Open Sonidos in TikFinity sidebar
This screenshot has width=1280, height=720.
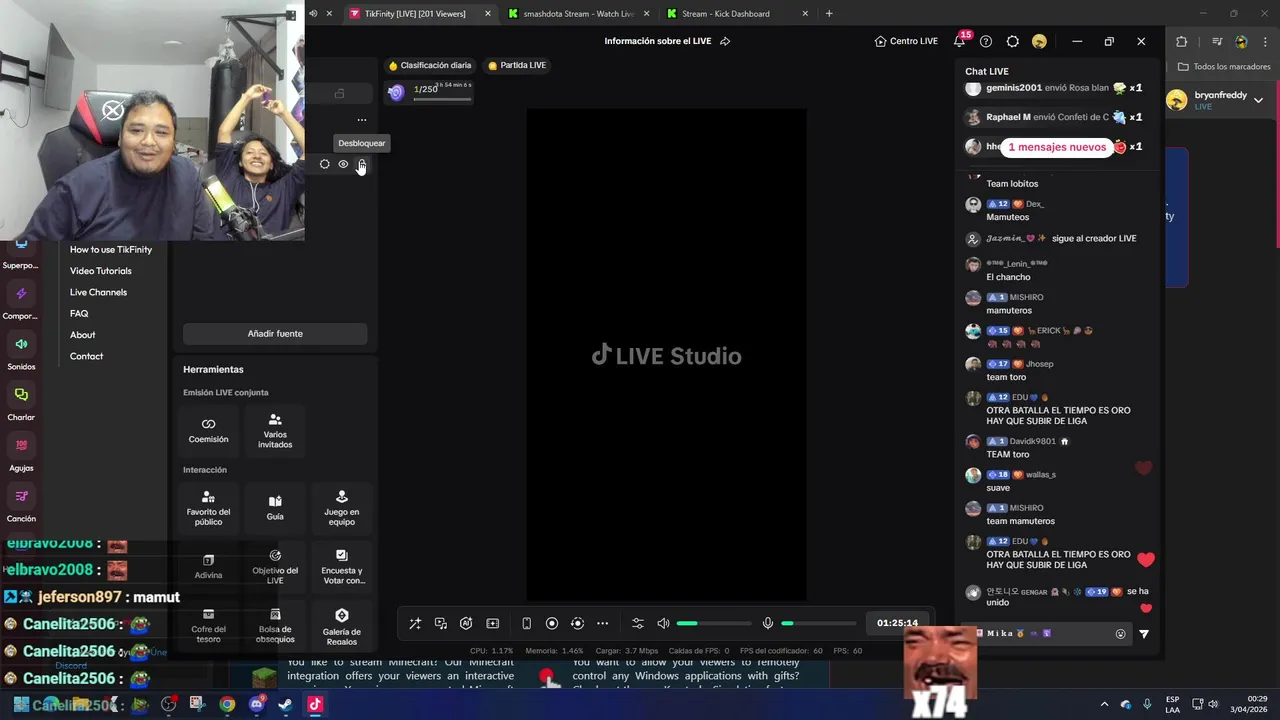pos(21,353)
